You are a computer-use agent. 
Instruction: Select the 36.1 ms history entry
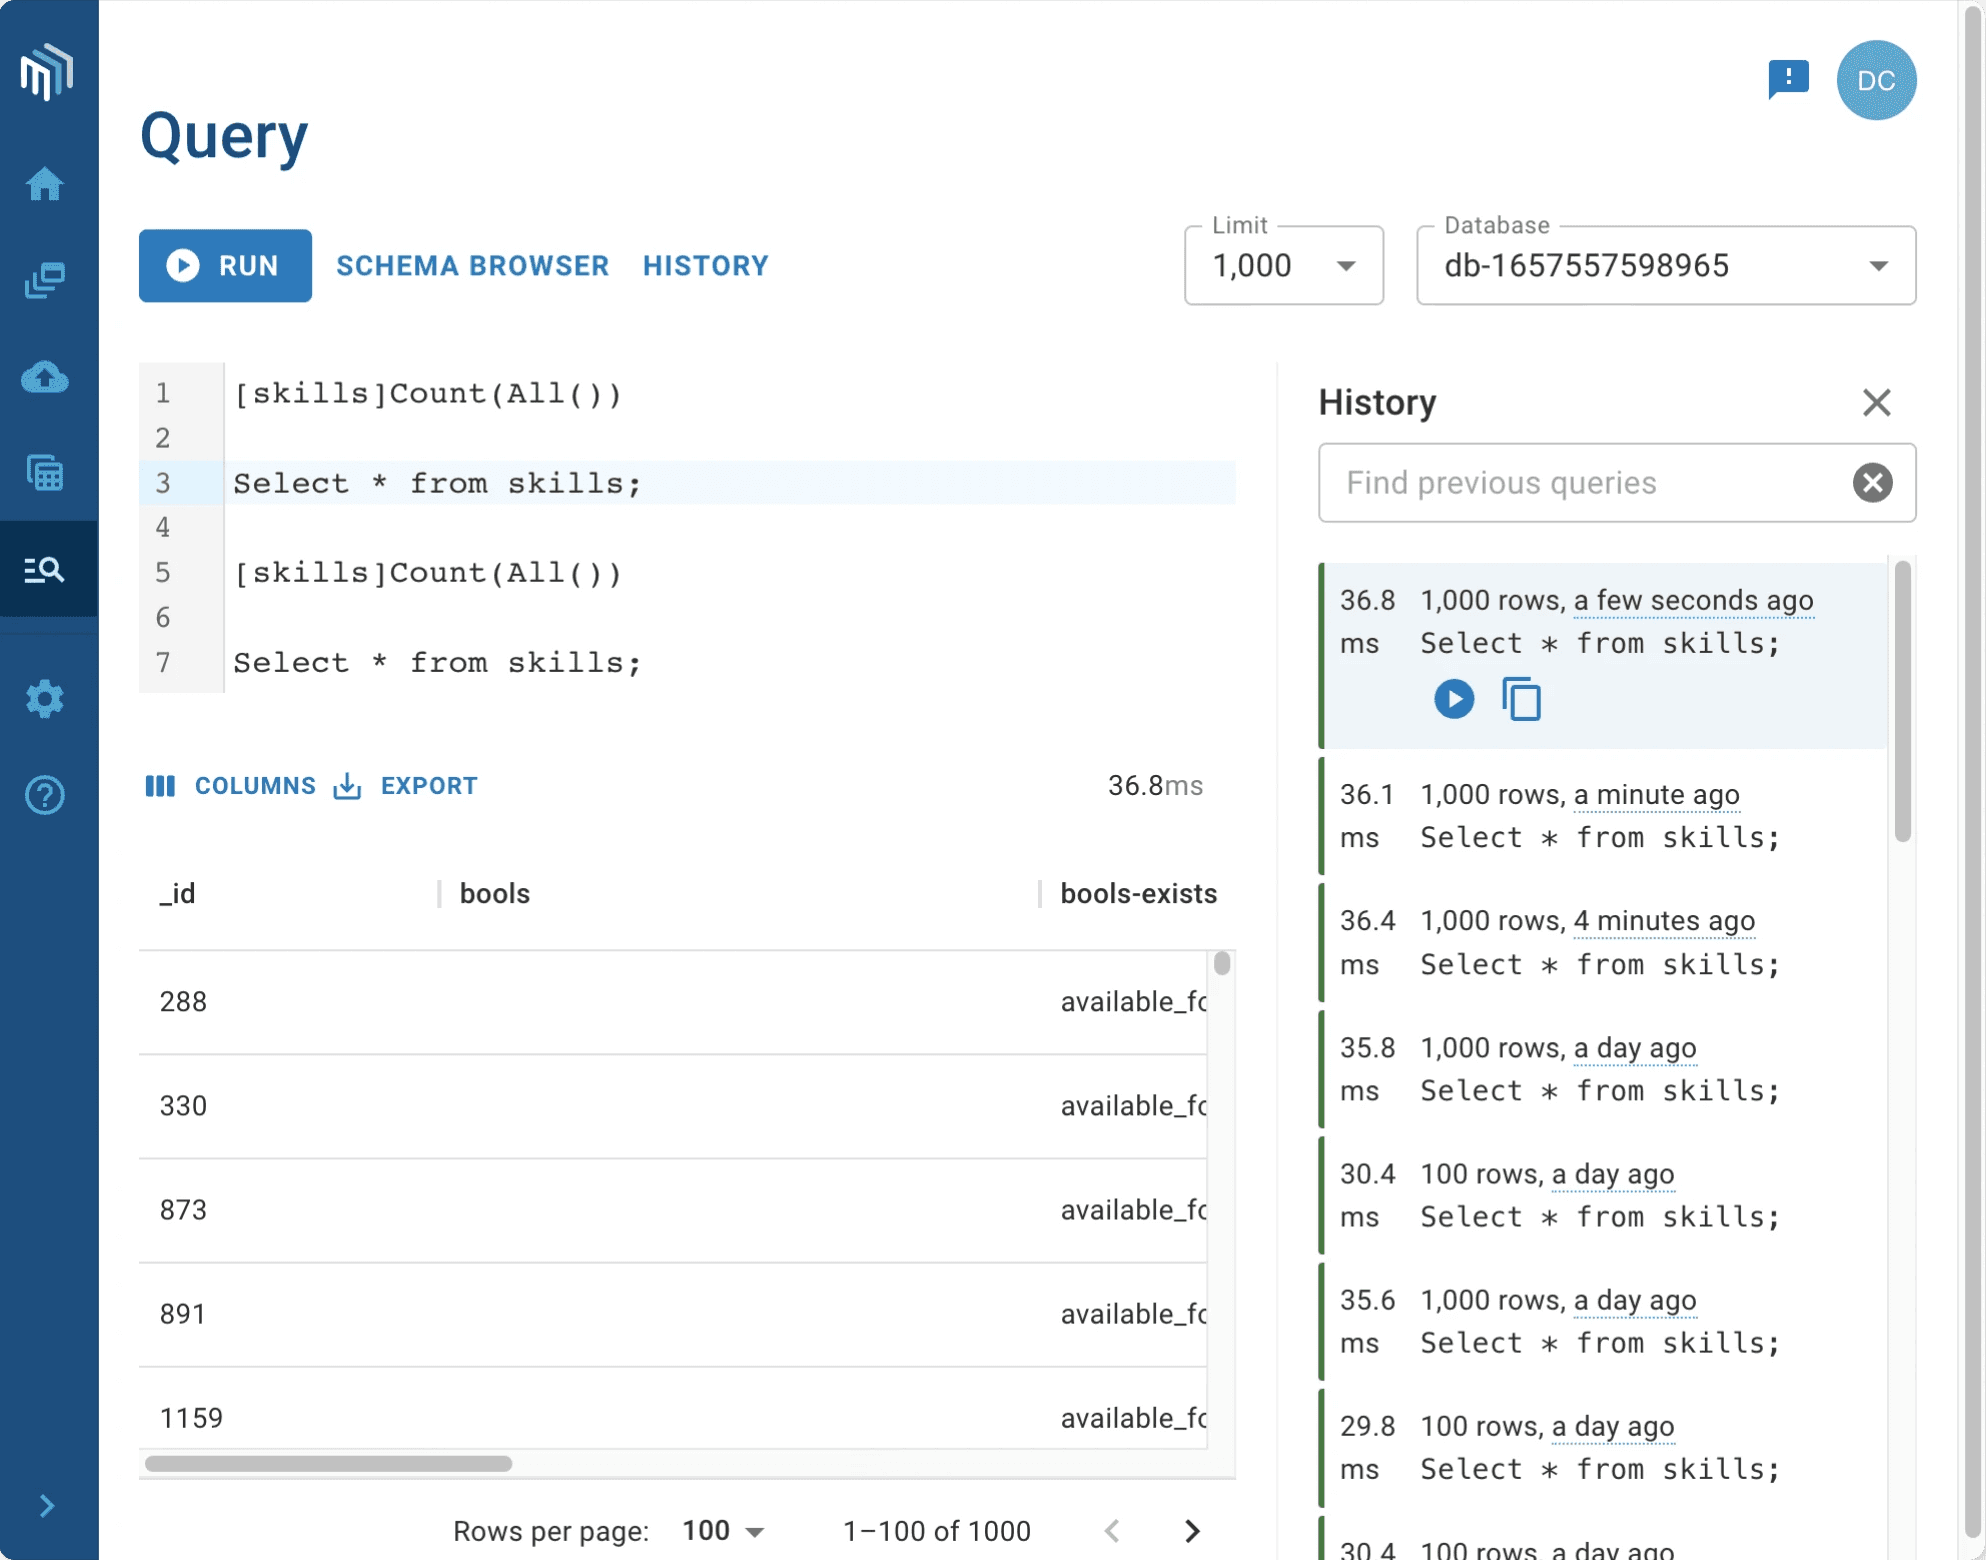[1602, 816]
